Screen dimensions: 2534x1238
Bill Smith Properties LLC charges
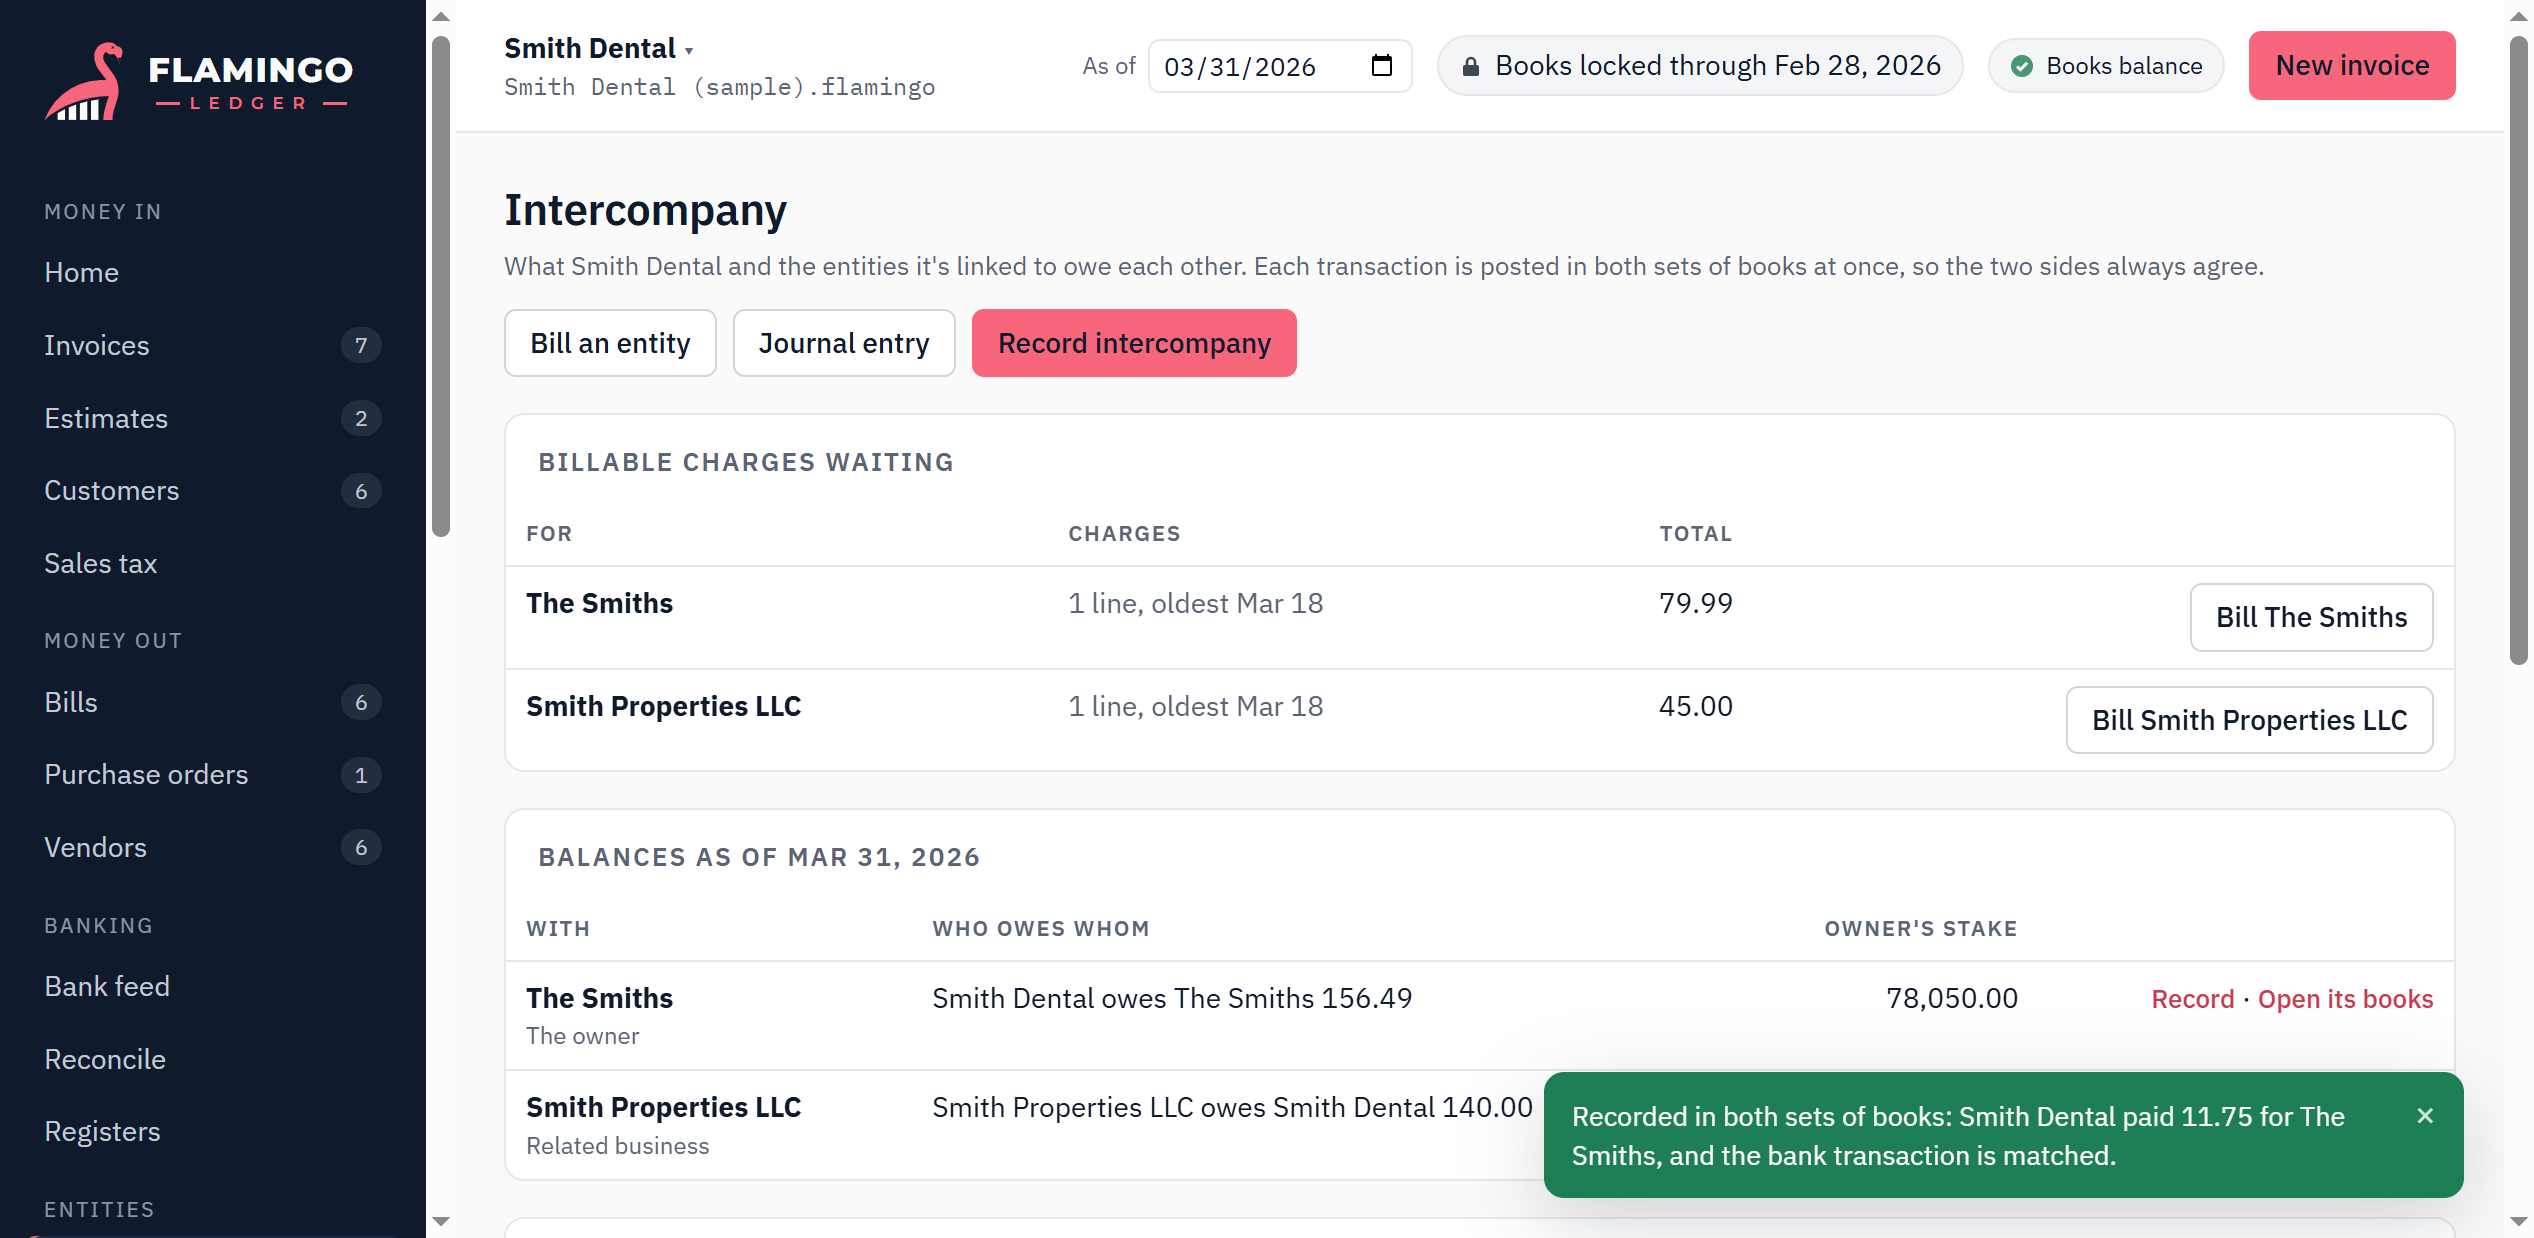click(x=2249, y=720)
